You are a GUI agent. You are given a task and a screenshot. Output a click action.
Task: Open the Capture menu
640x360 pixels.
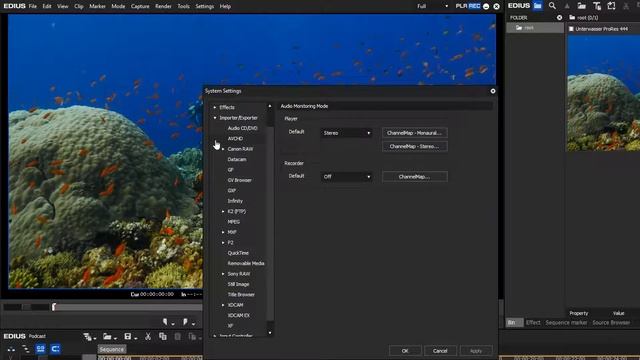pyautogui.click(x=140, y=6)
